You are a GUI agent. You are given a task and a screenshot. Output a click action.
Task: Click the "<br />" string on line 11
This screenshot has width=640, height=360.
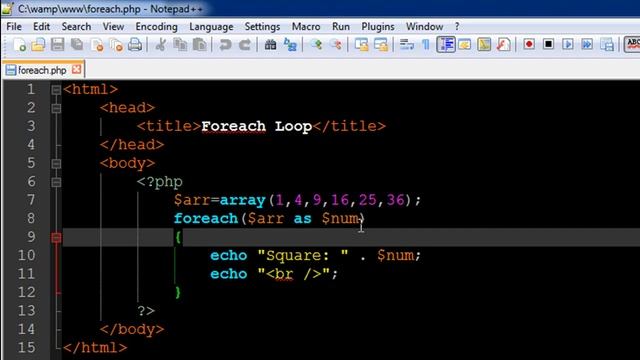(x=293, y=274)
